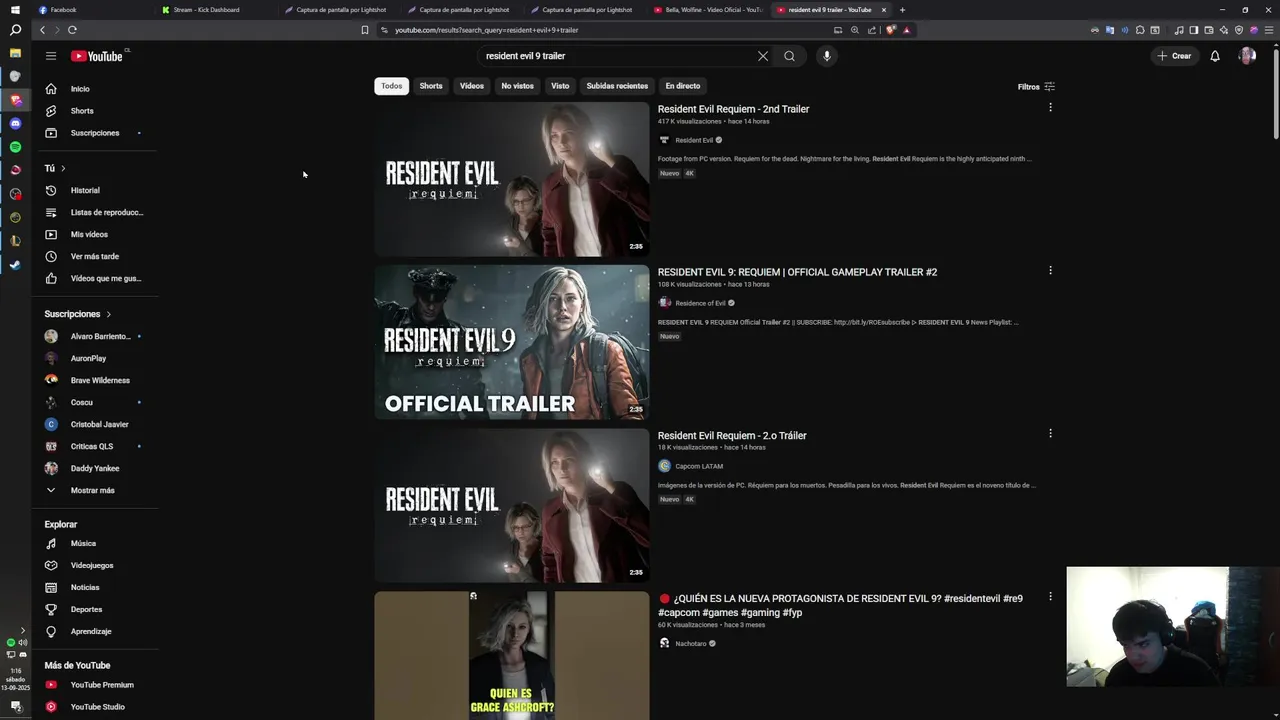Select the Vídeos filter chip

[x=472, y=86]
